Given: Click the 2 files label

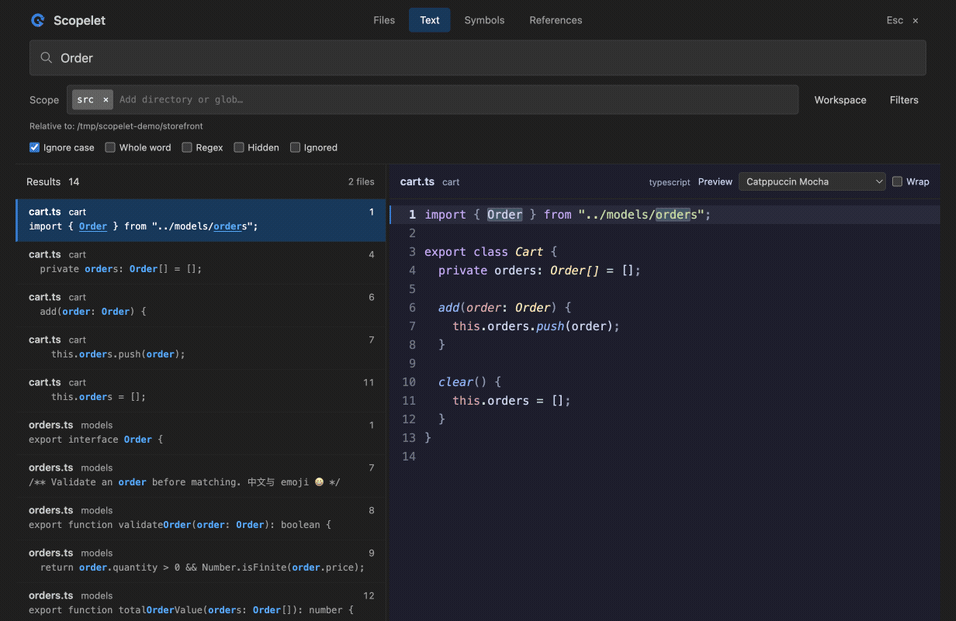Looking at the screenshot, I should [361, 182].
